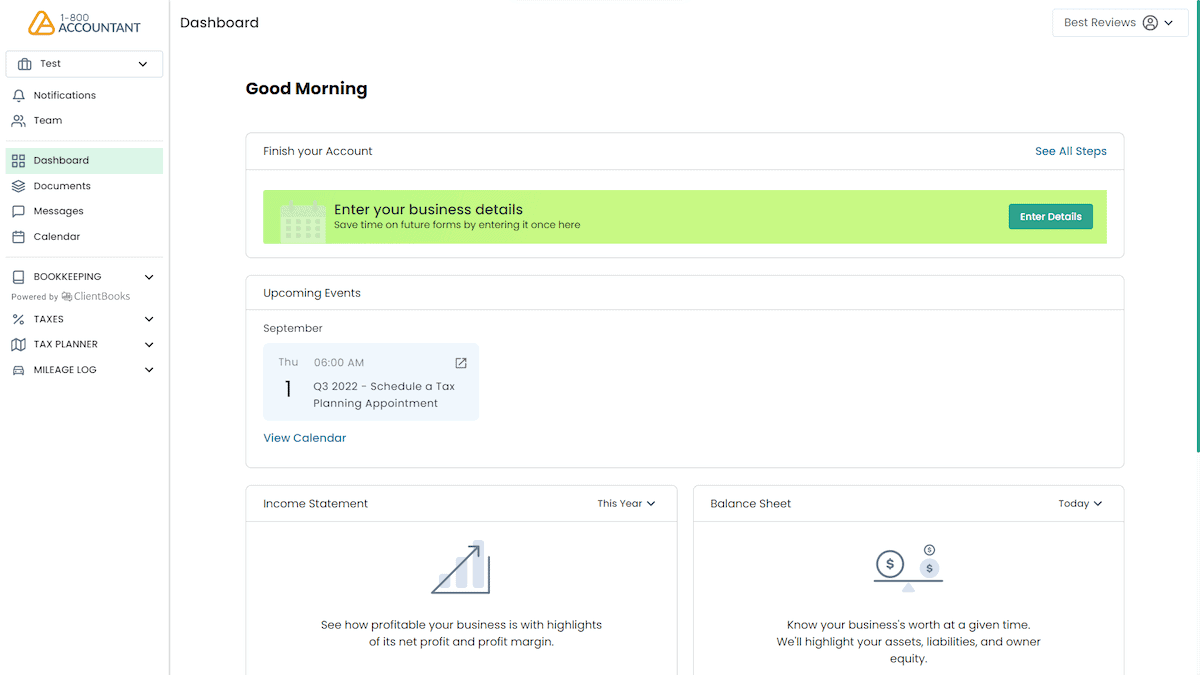Image resolution: width=1200 pixels, height=675 pixels.
Task: Click the Team sidebar icon
Action: tap(20, 120)
